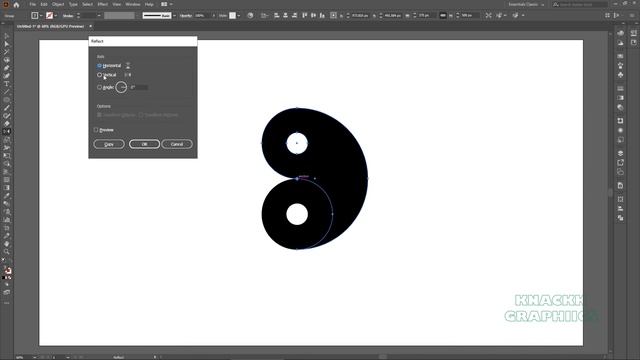Click the Transform reference point icon
The height and width of the screenshot is (360, 640).
point(333,16)
